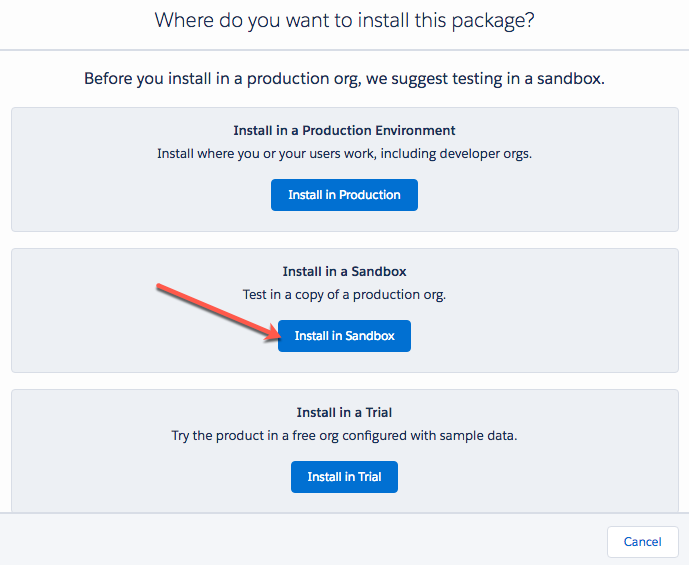The width and height of the screenshot is (689, 565).
Task: Click the empty footer bar left of Cancel
Action: point(300,541)
